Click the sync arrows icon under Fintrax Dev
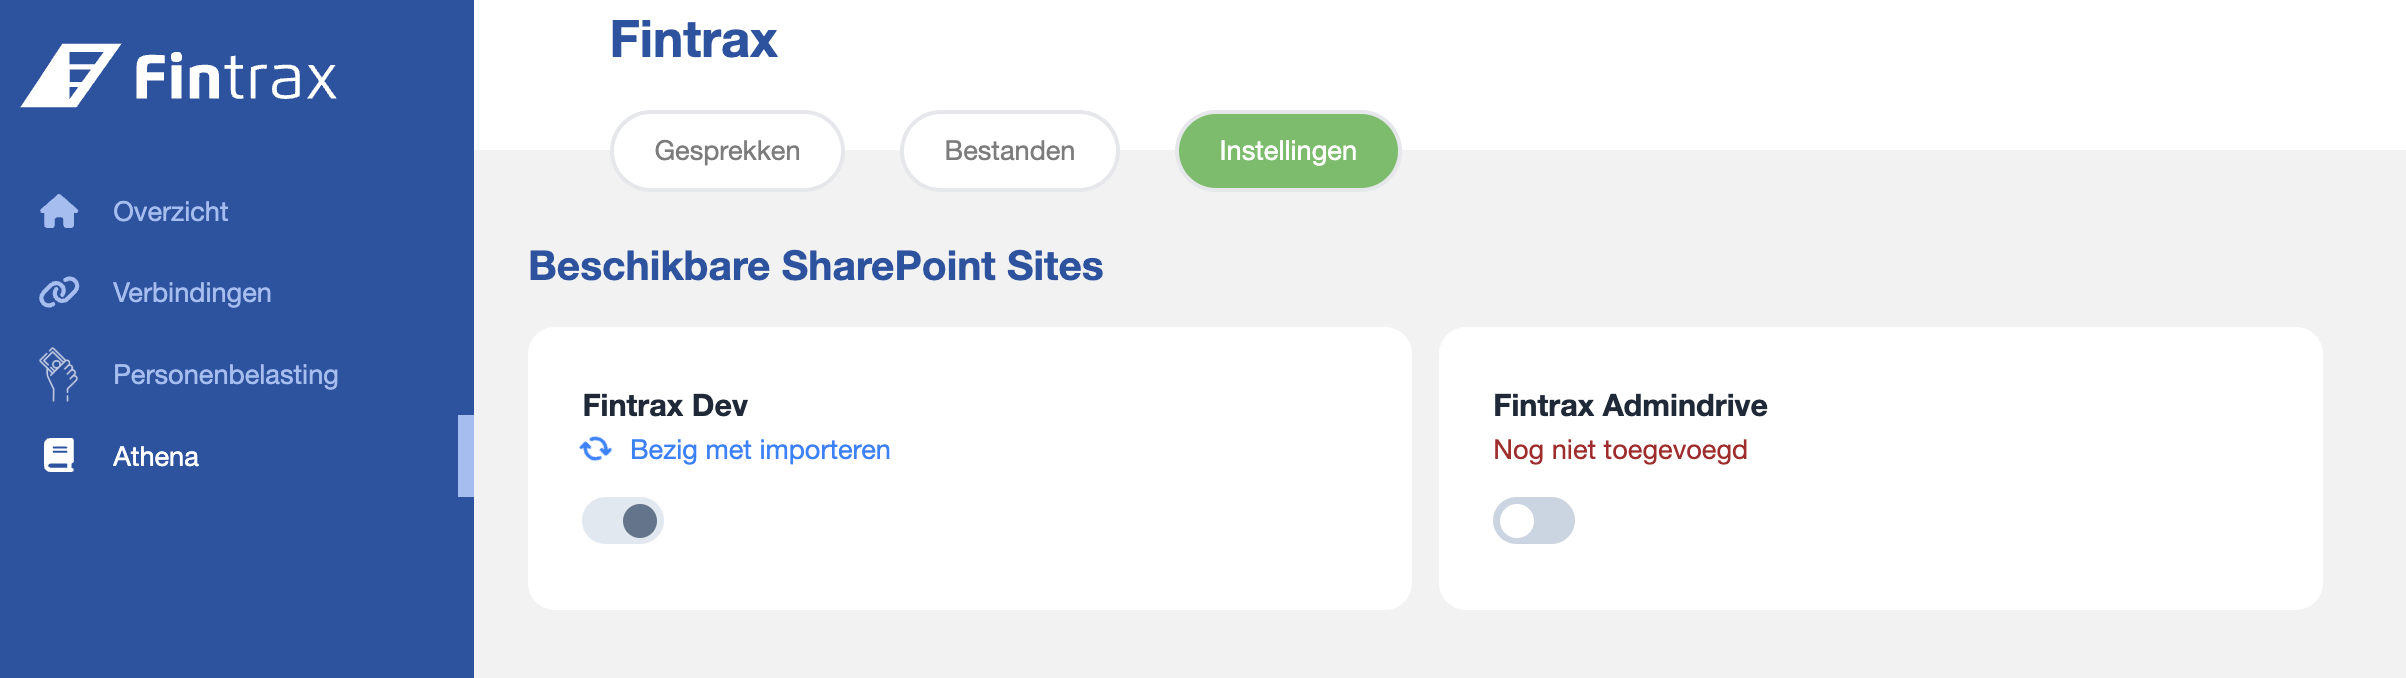Image resolution: width=2406 pixels, height=678 pixels. (596, 449)
